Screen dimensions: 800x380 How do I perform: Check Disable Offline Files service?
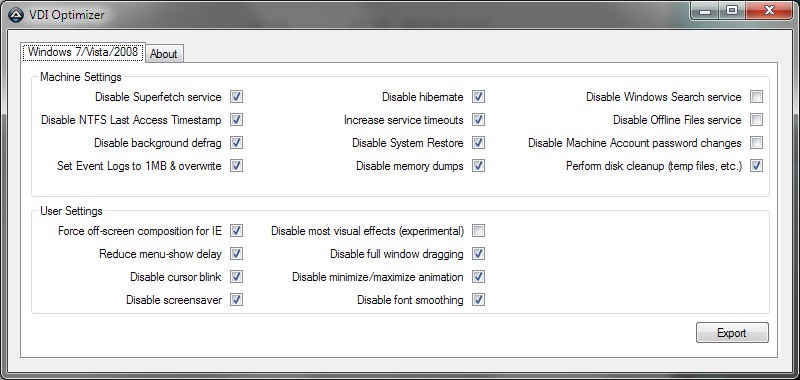(x=756, y=120)
